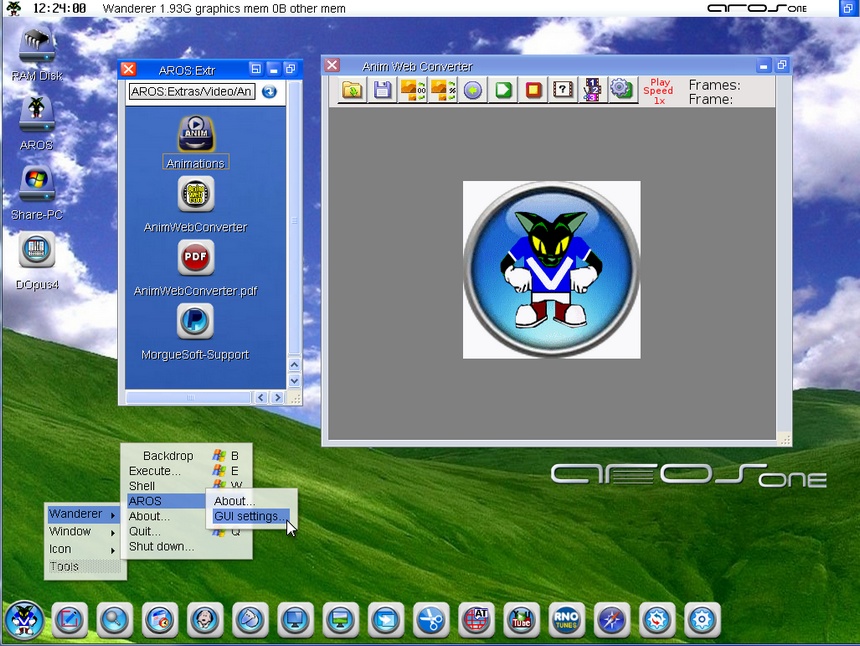Click the vertical scrollbar in the AROS:Extras window
Screen dimensions: 860x646
pyautogui.click(x=294, y=220)
